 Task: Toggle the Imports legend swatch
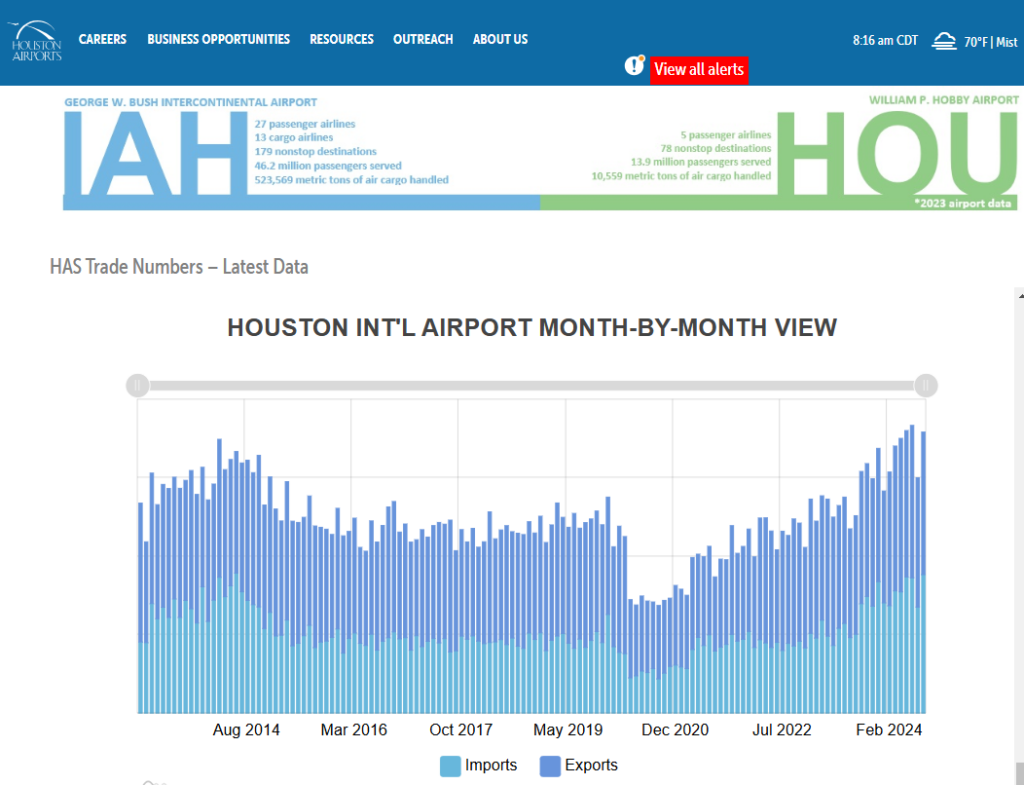coord(451,766)
